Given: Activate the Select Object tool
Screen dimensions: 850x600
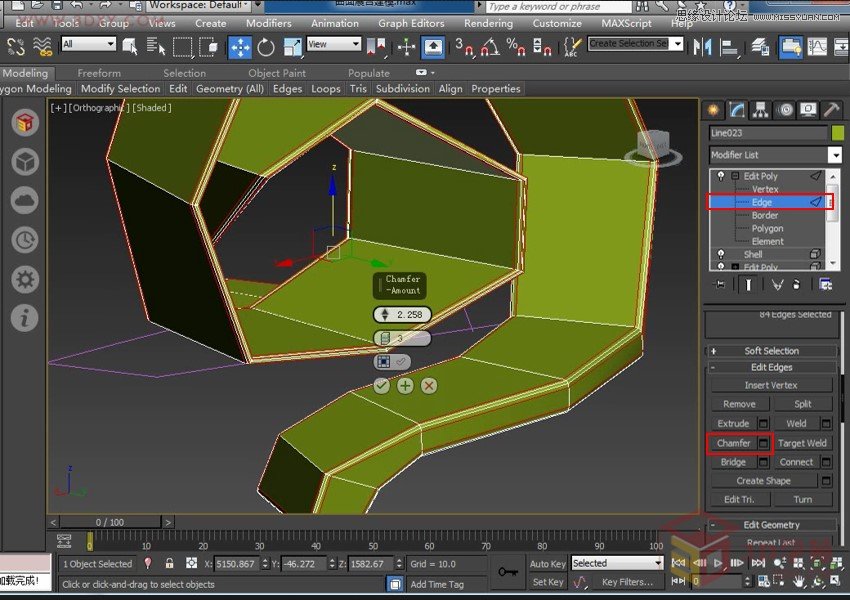Looking at the screenshot, I should click(x=130, y=47).
